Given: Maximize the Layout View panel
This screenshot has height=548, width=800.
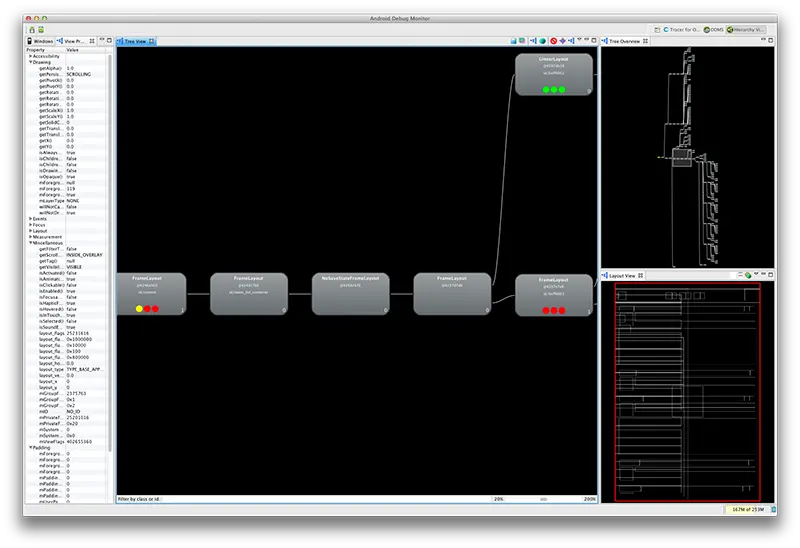Looking at the screenshot, I should point(770,275).
